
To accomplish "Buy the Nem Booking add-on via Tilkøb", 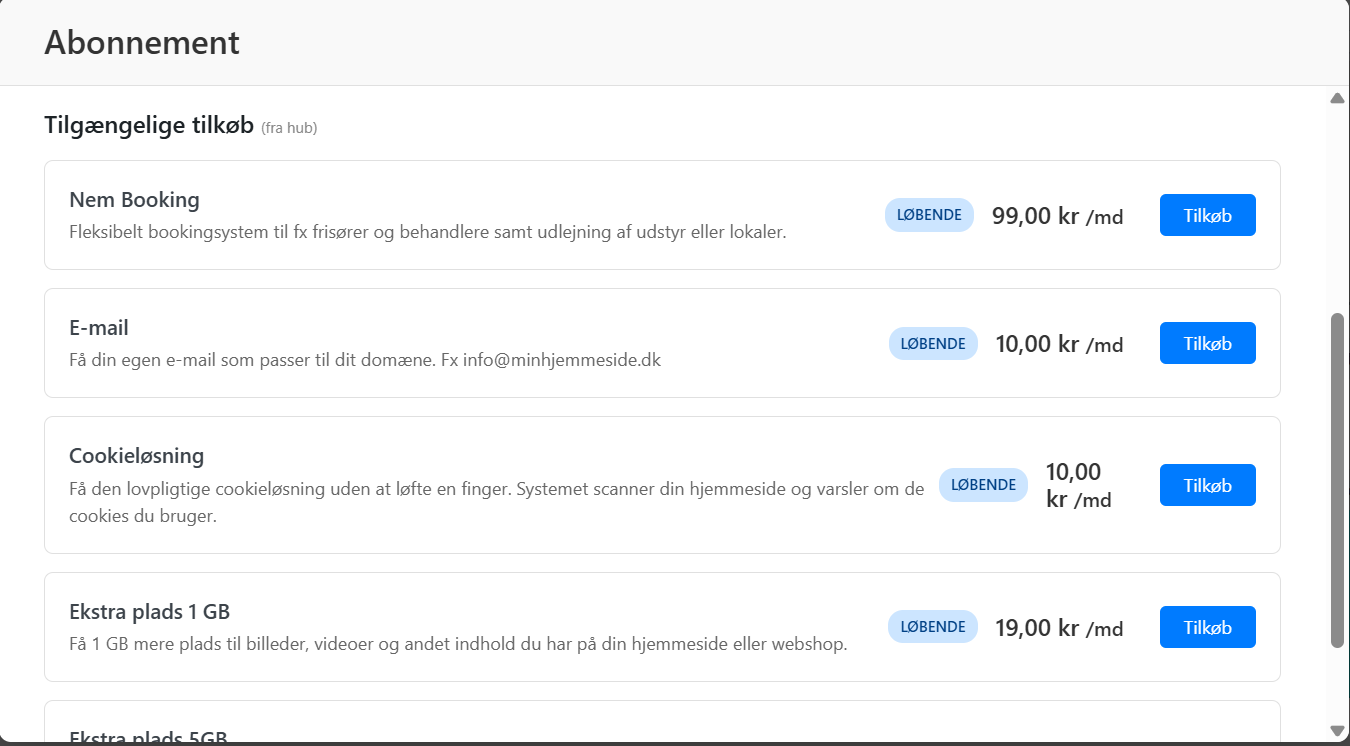I will click(1207, 215).
